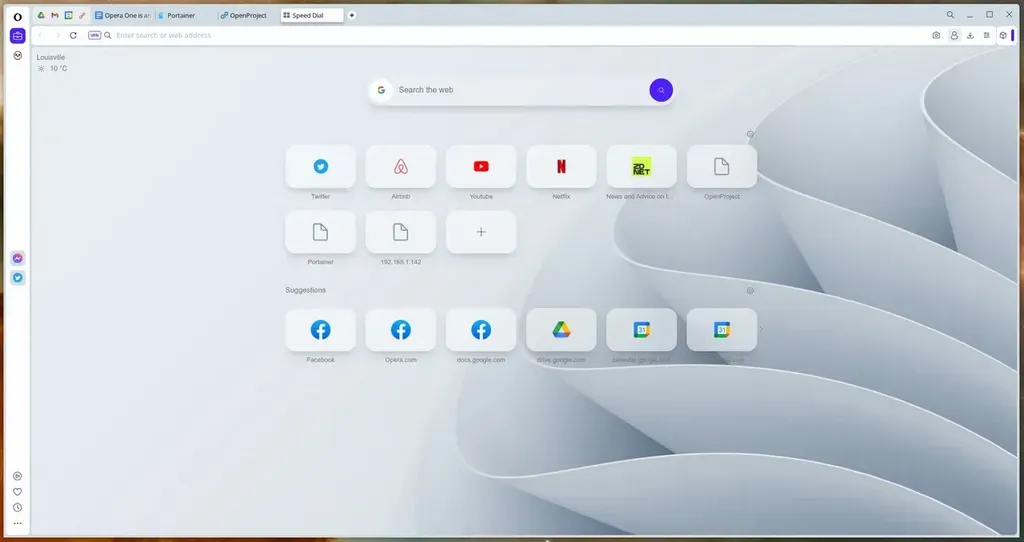Screen dimensions: 1024x542
Task: Open the Player icon in the sidebar
Action: pos(18,476)
